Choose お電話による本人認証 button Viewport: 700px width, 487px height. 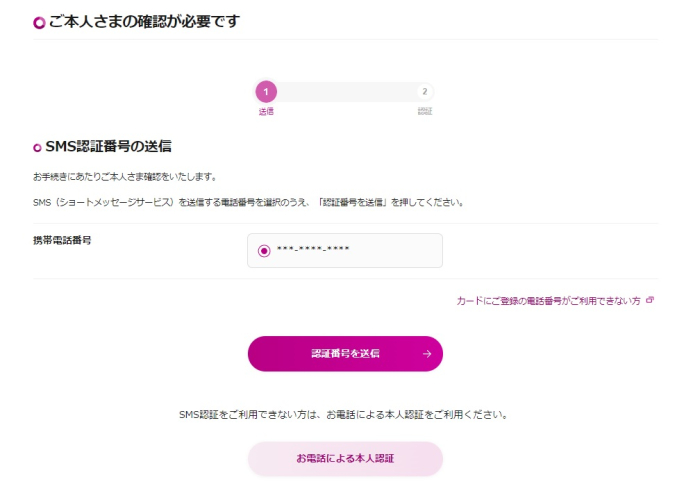click(345, 458)
